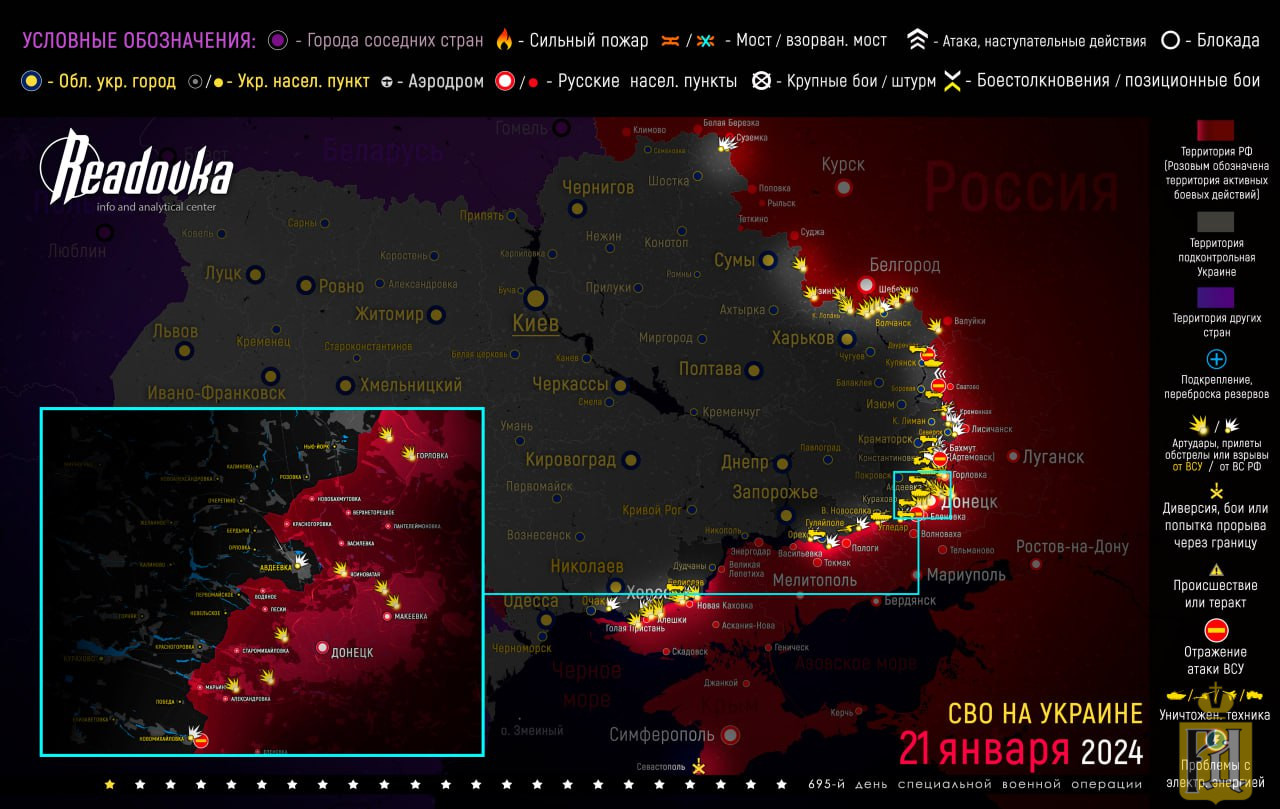Select the АВДЕЕВКА label in the inset map
This screenshot has height=809, width=1280.
275,567
